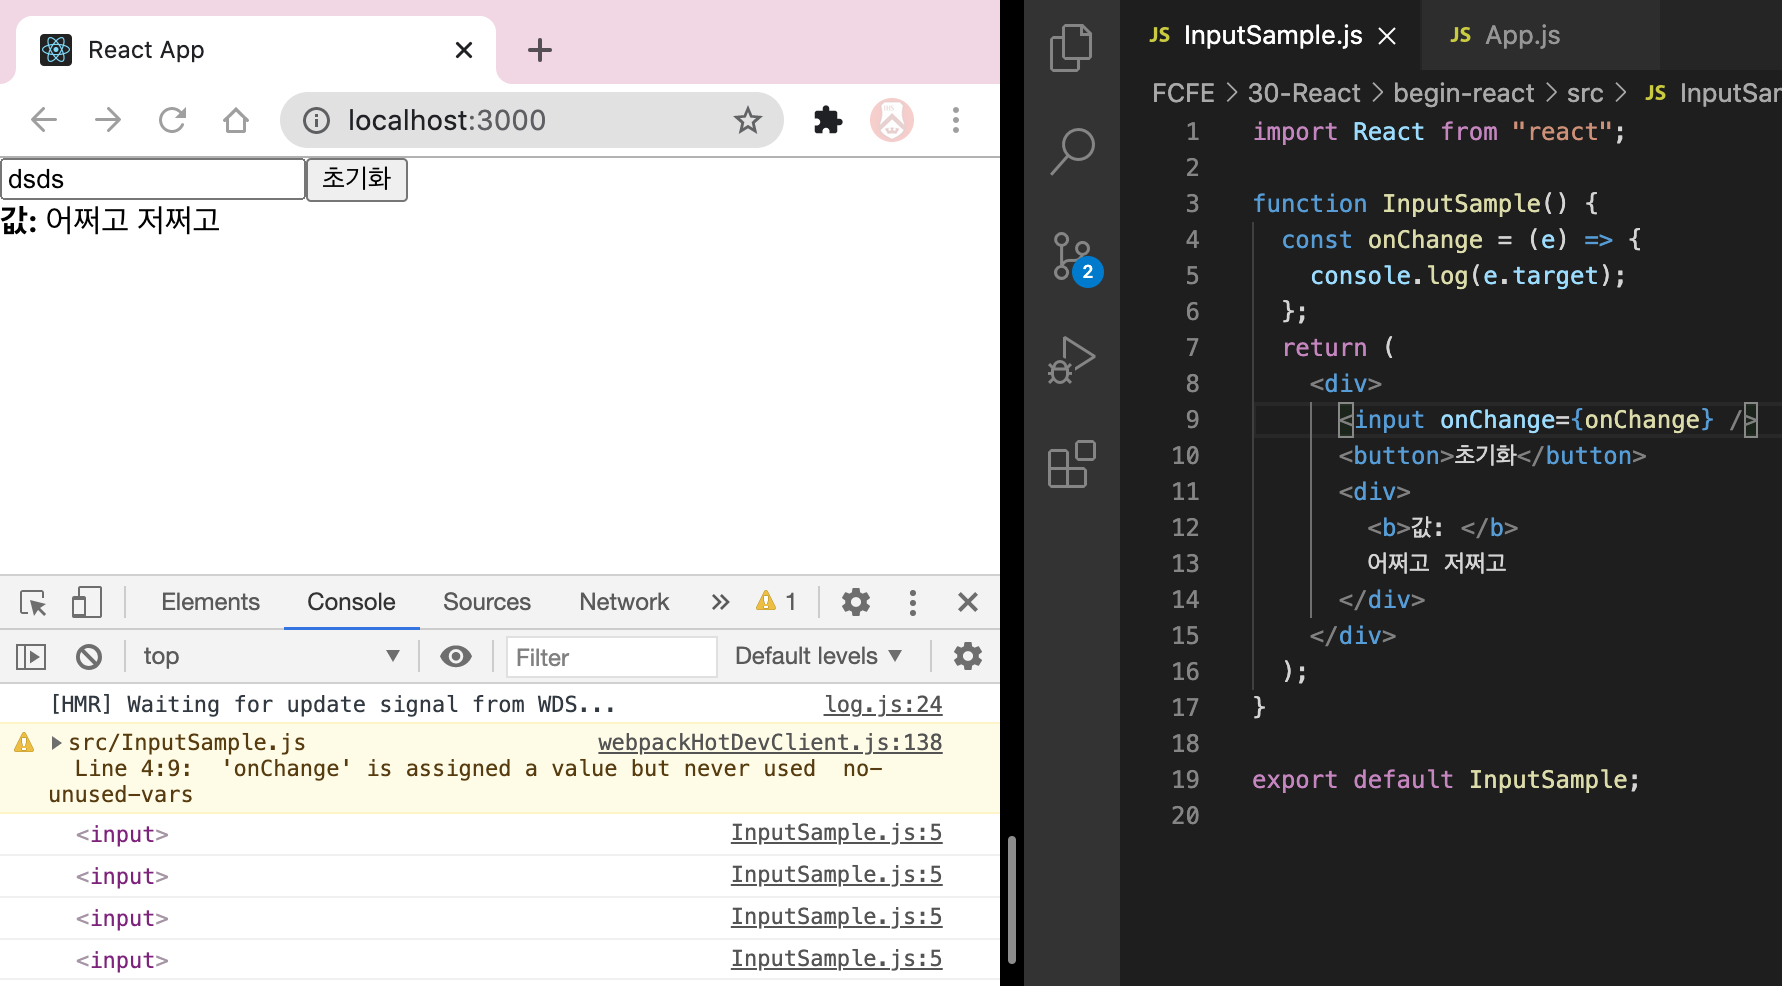This screenshot has width=1782, height=986.
Task: Open Chrome extensions puzzle icon
Action: click(x=828, y=120)
